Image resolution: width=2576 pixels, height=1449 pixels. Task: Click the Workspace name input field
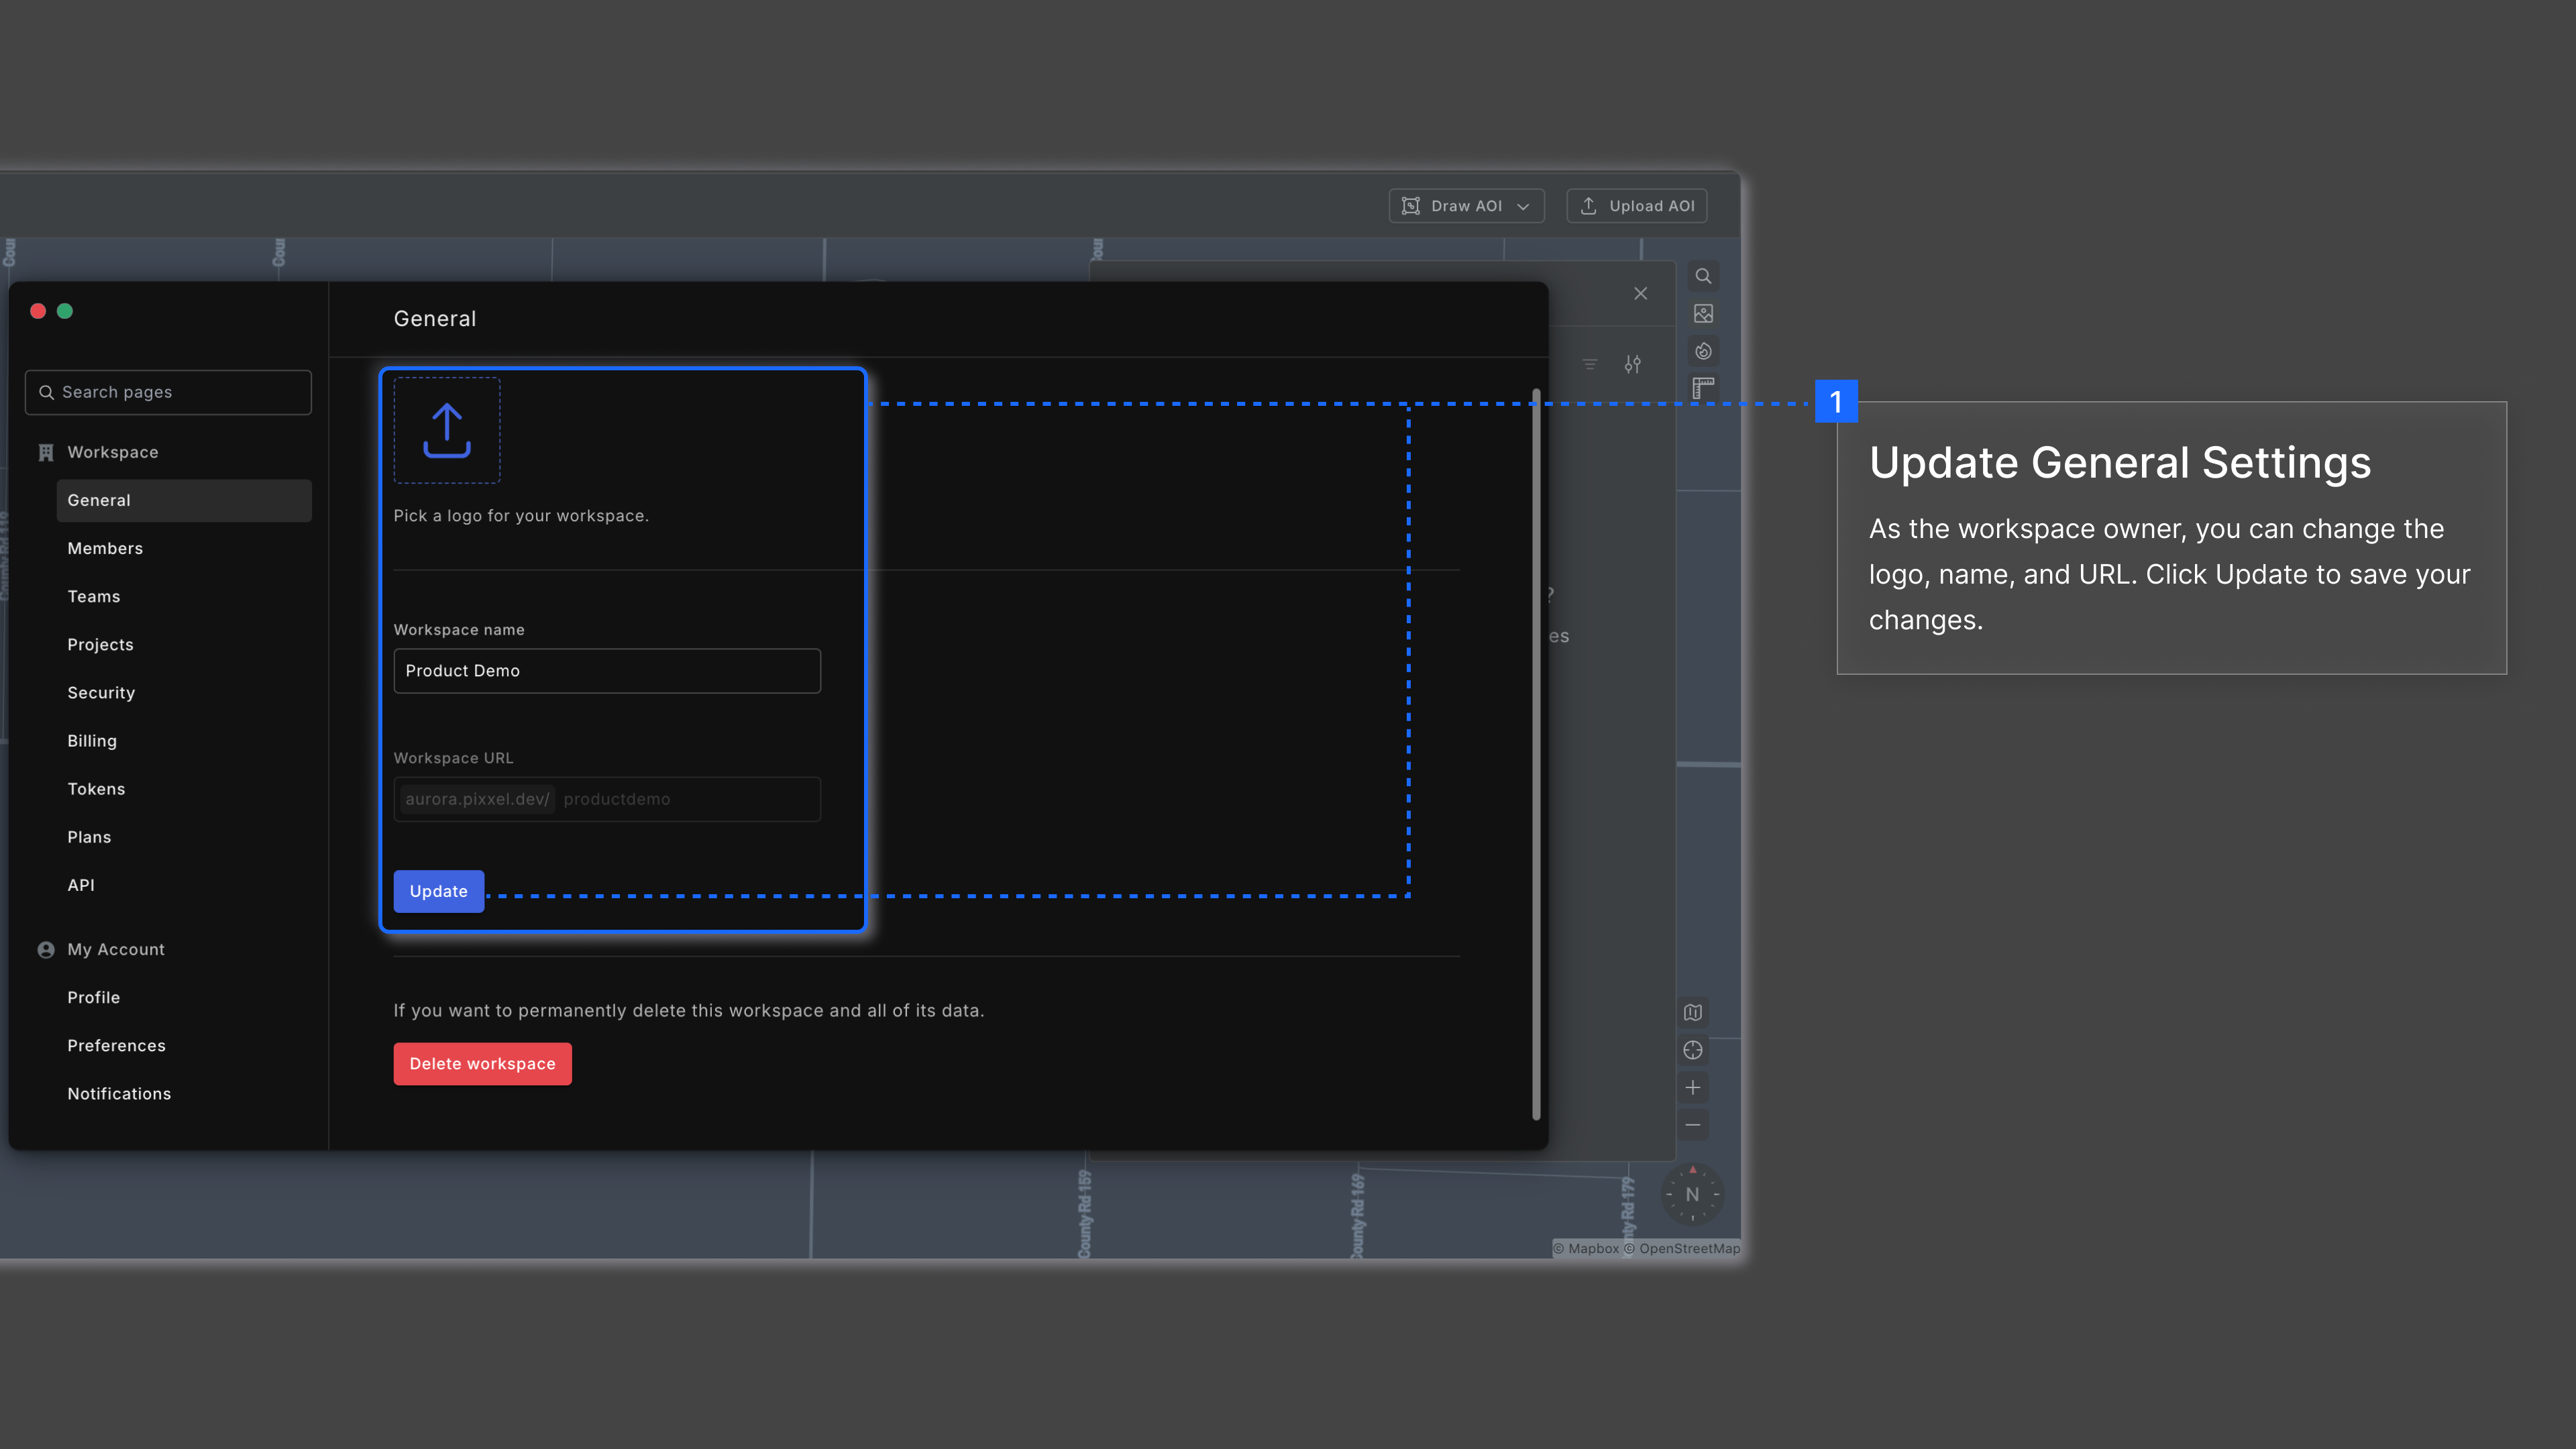606,670
